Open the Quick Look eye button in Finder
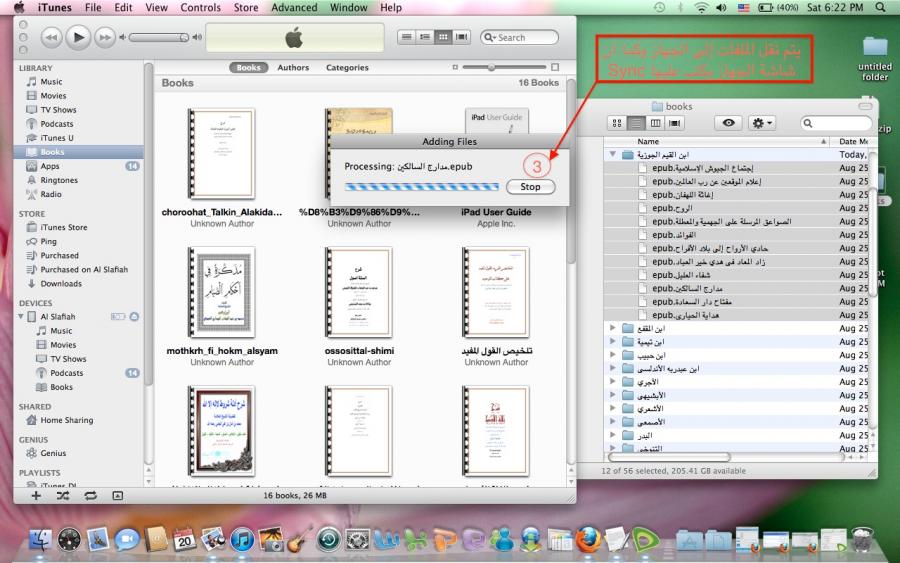The image size is (900, 563). tap(727, 123)
